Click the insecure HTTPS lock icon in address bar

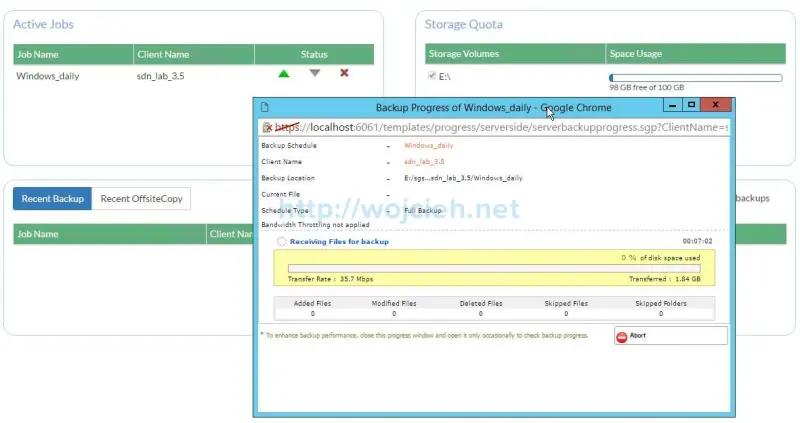267,128
